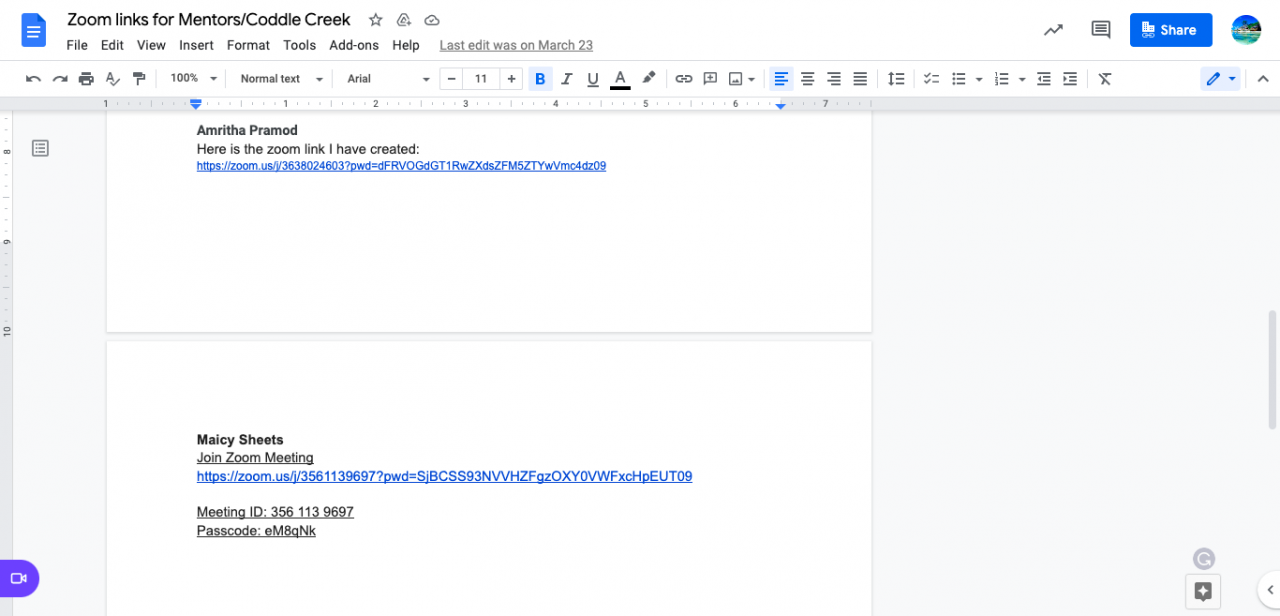Open the File menu
The image size is (1280, 616).
pos(77,45)
